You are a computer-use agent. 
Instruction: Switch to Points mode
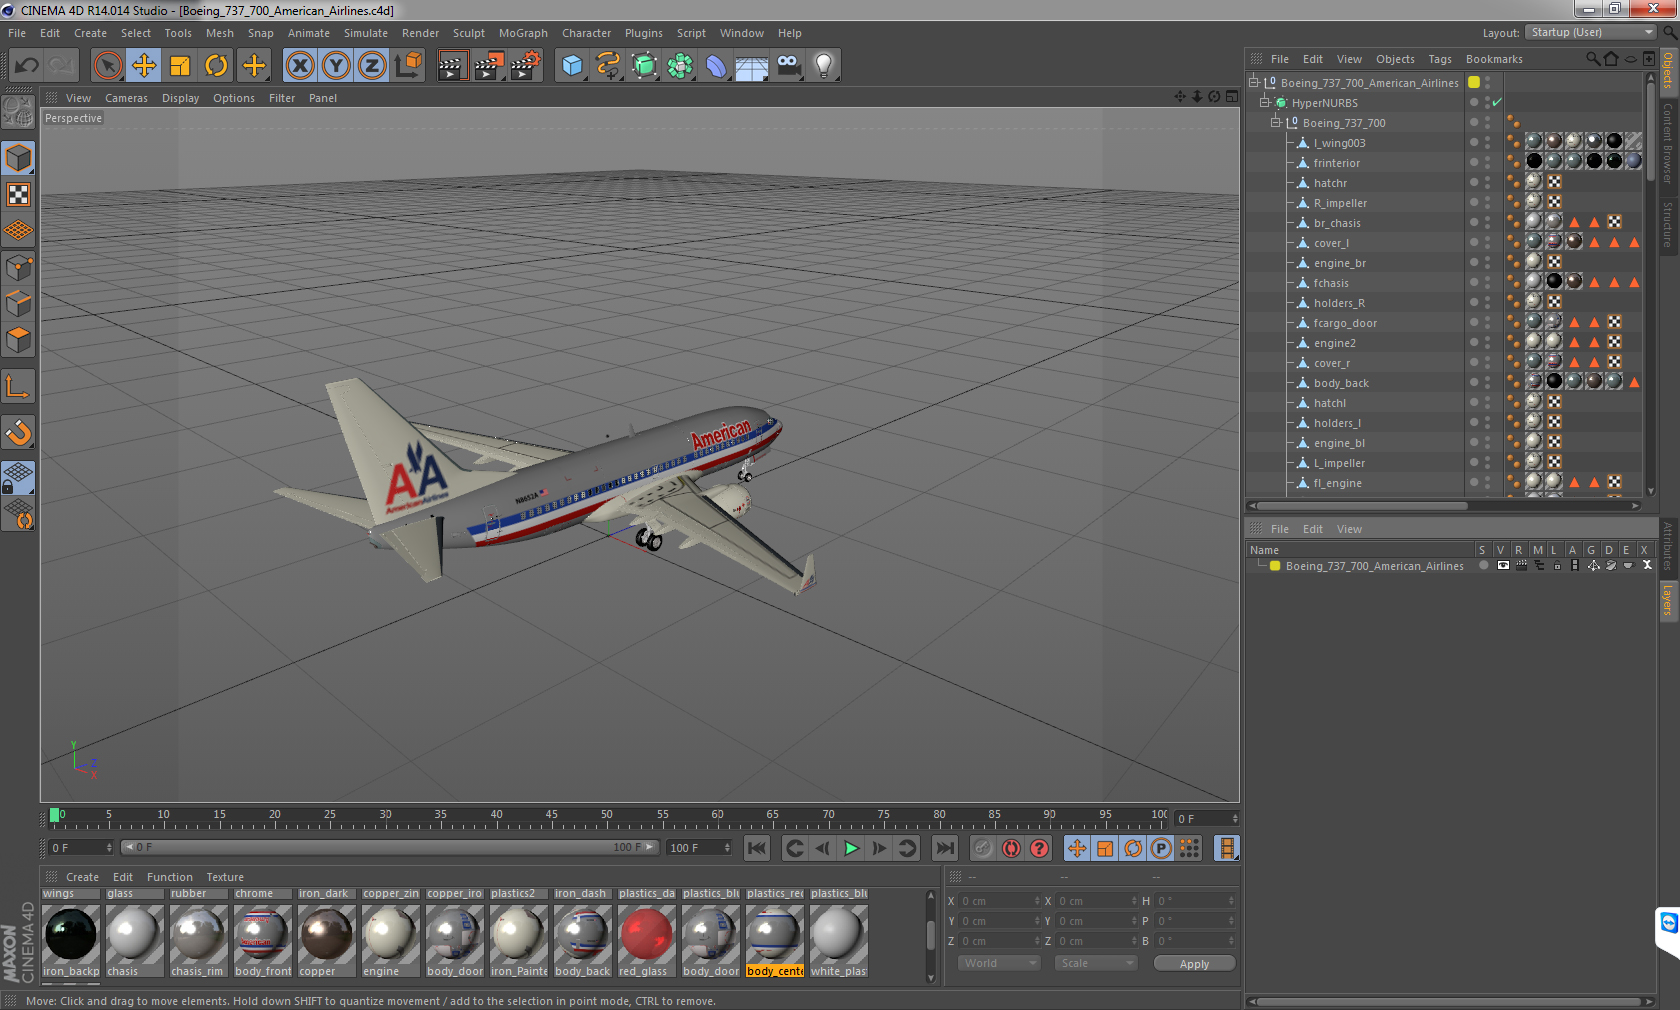click(18, 267)
